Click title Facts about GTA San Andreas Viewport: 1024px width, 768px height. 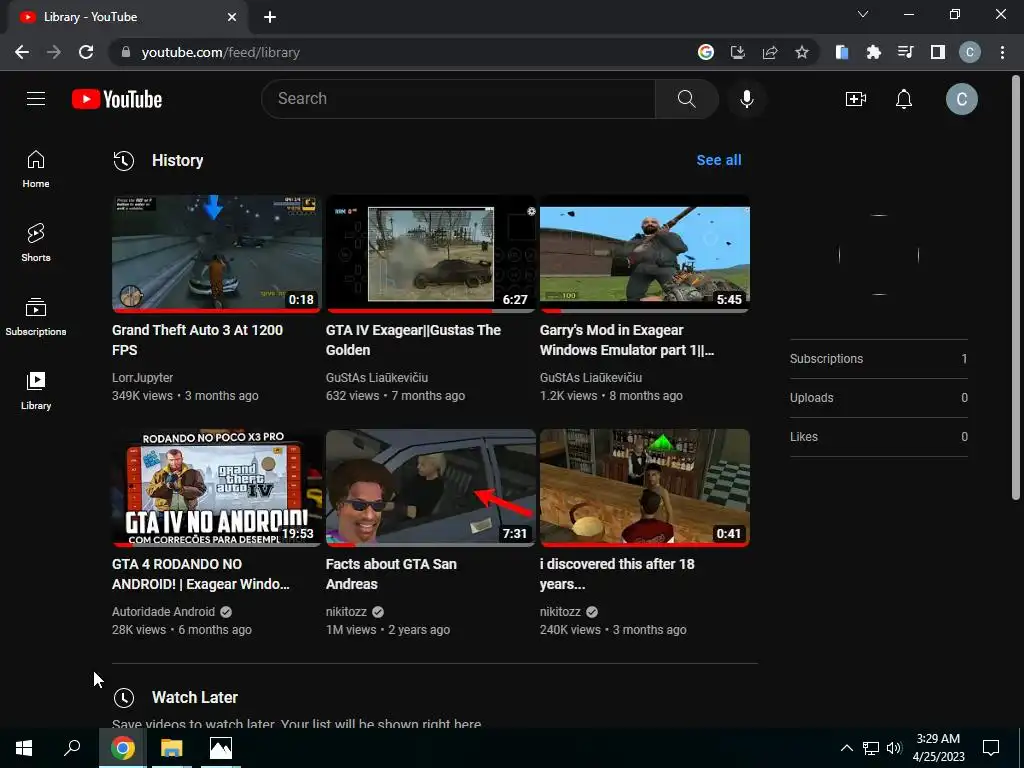pyautogui.click(x=391, y=573)
